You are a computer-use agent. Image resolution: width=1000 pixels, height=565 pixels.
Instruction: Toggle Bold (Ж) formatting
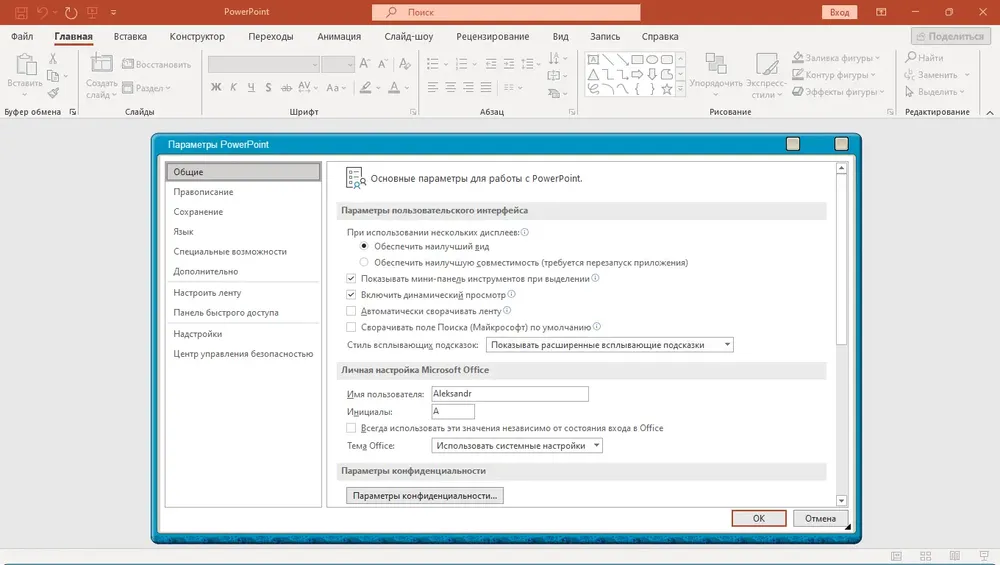(216, 87)
